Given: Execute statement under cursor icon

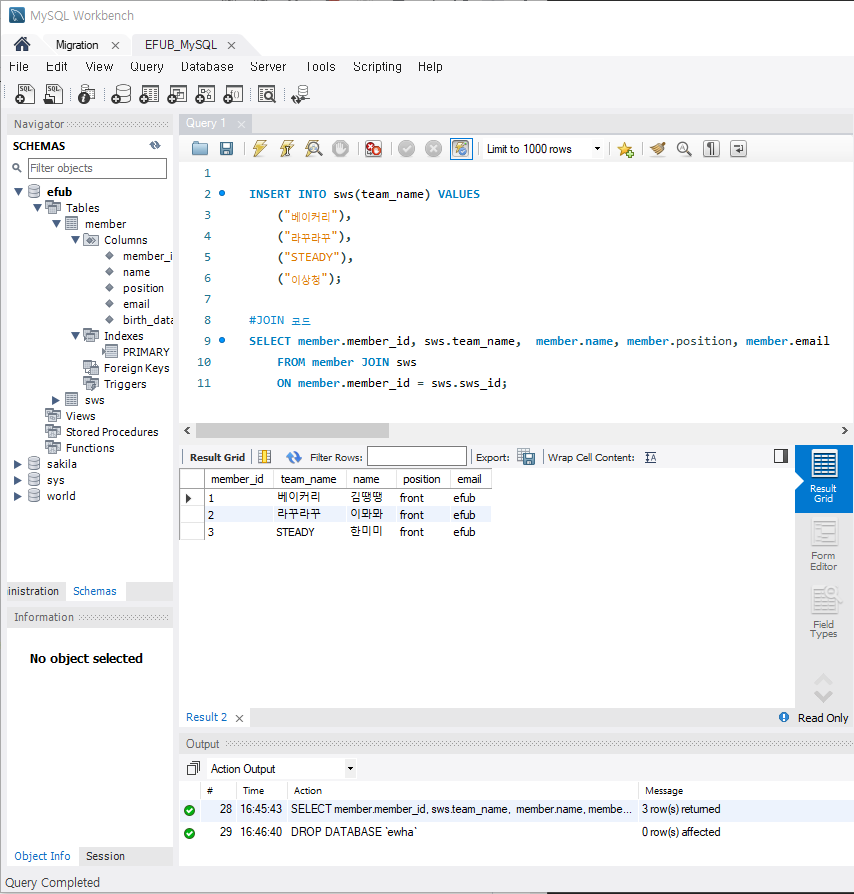Looking at the screenshot, I should [x=287, y=149].
